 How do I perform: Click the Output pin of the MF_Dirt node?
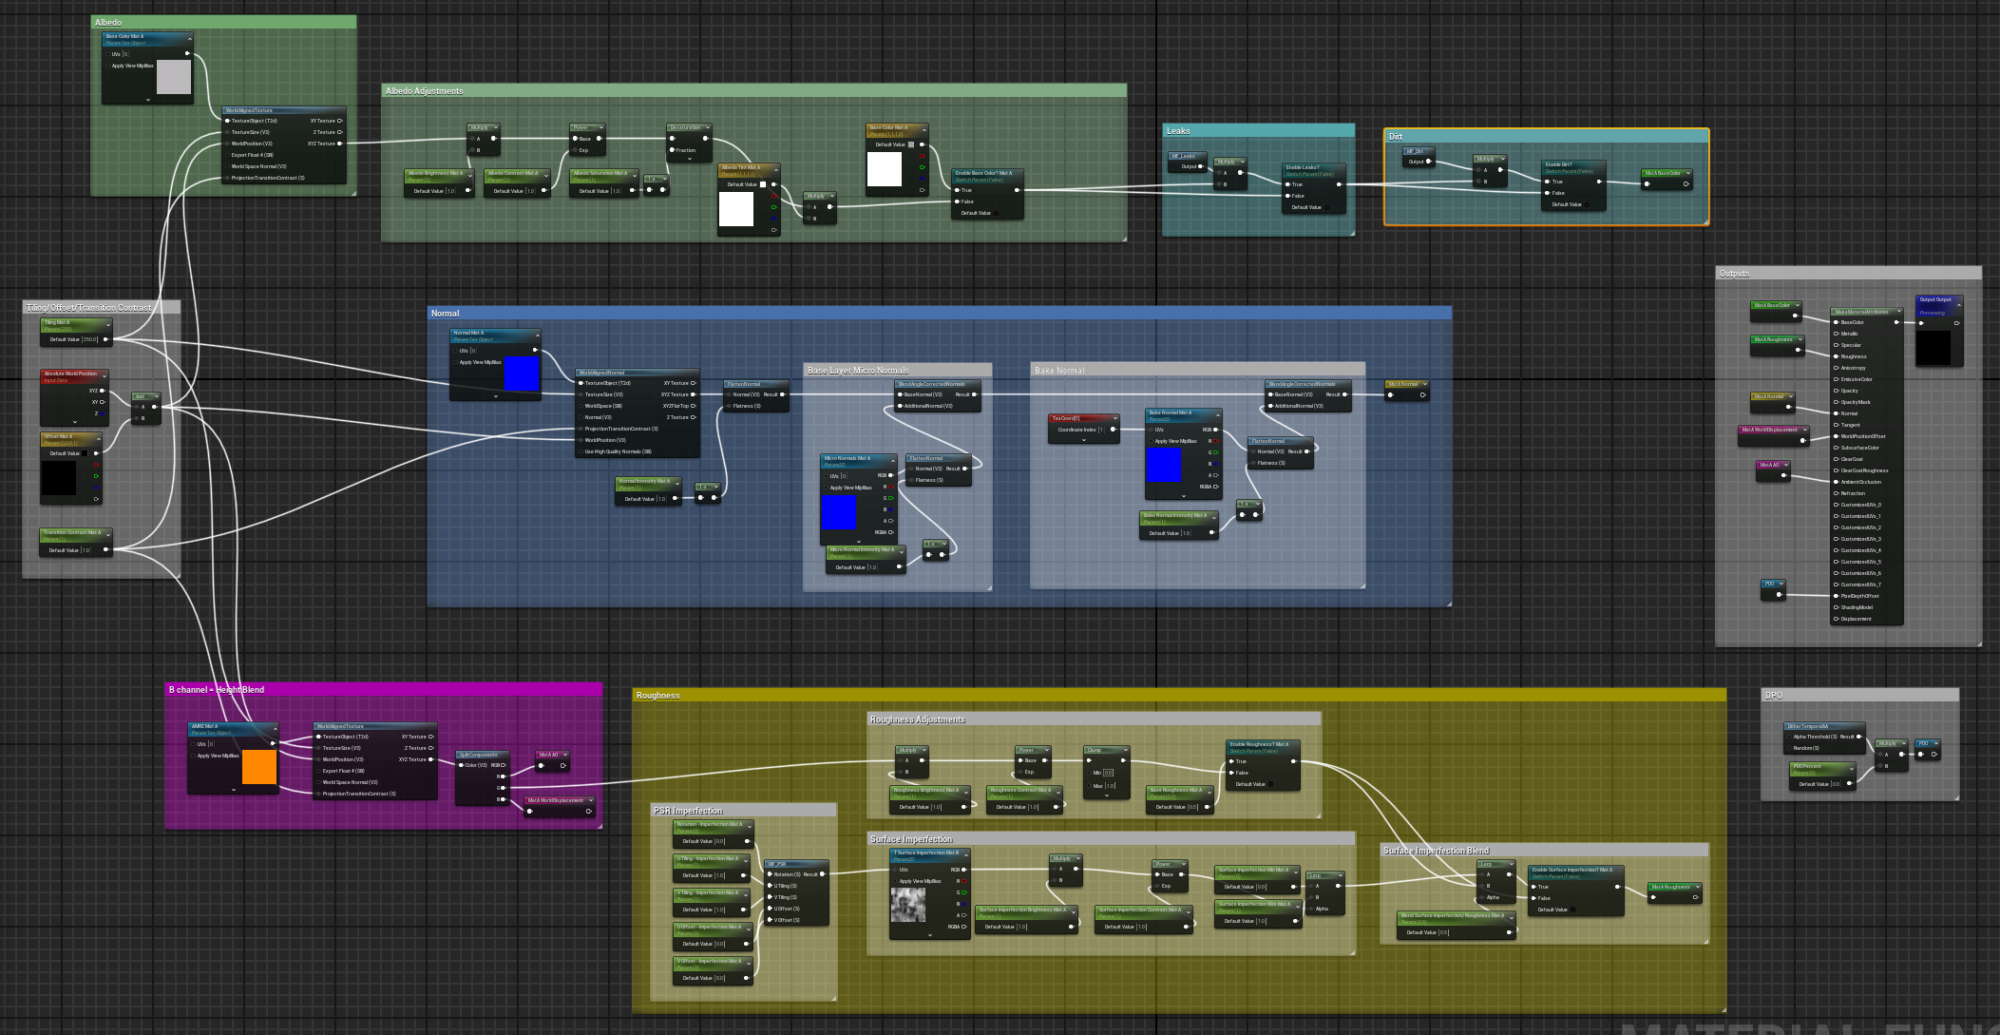1428,162
